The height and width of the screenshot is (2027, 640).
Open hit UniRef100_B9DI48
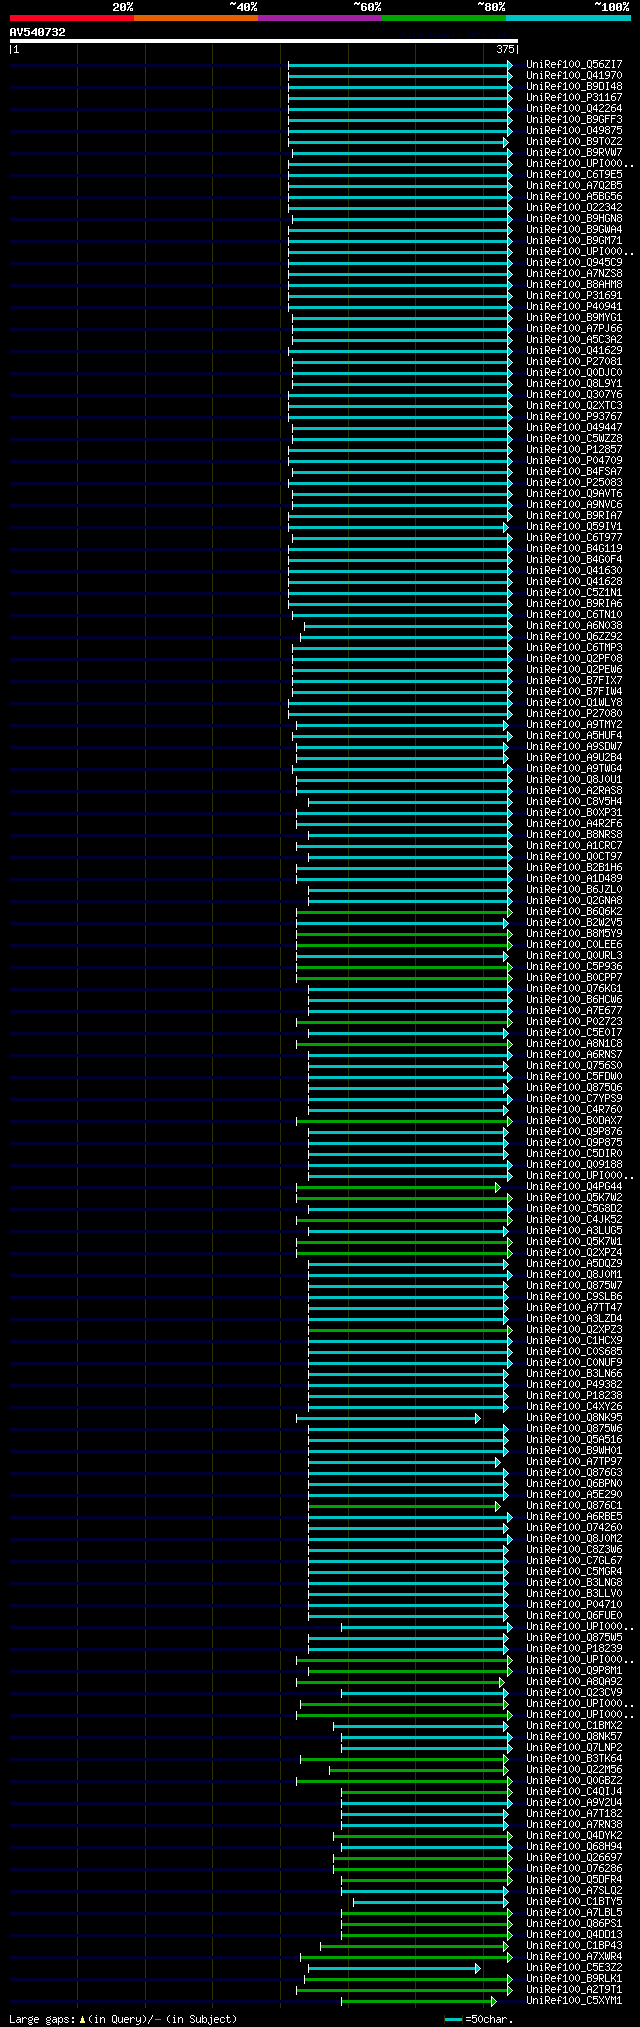point(574,86)
